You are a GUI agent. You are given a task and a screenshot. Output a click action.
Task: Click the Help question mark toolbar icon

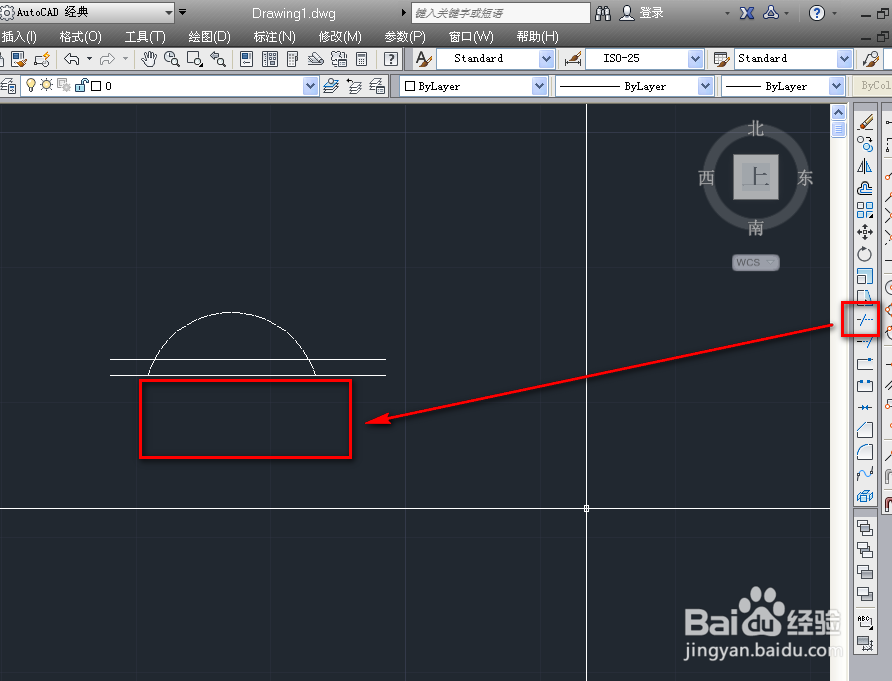390,59
